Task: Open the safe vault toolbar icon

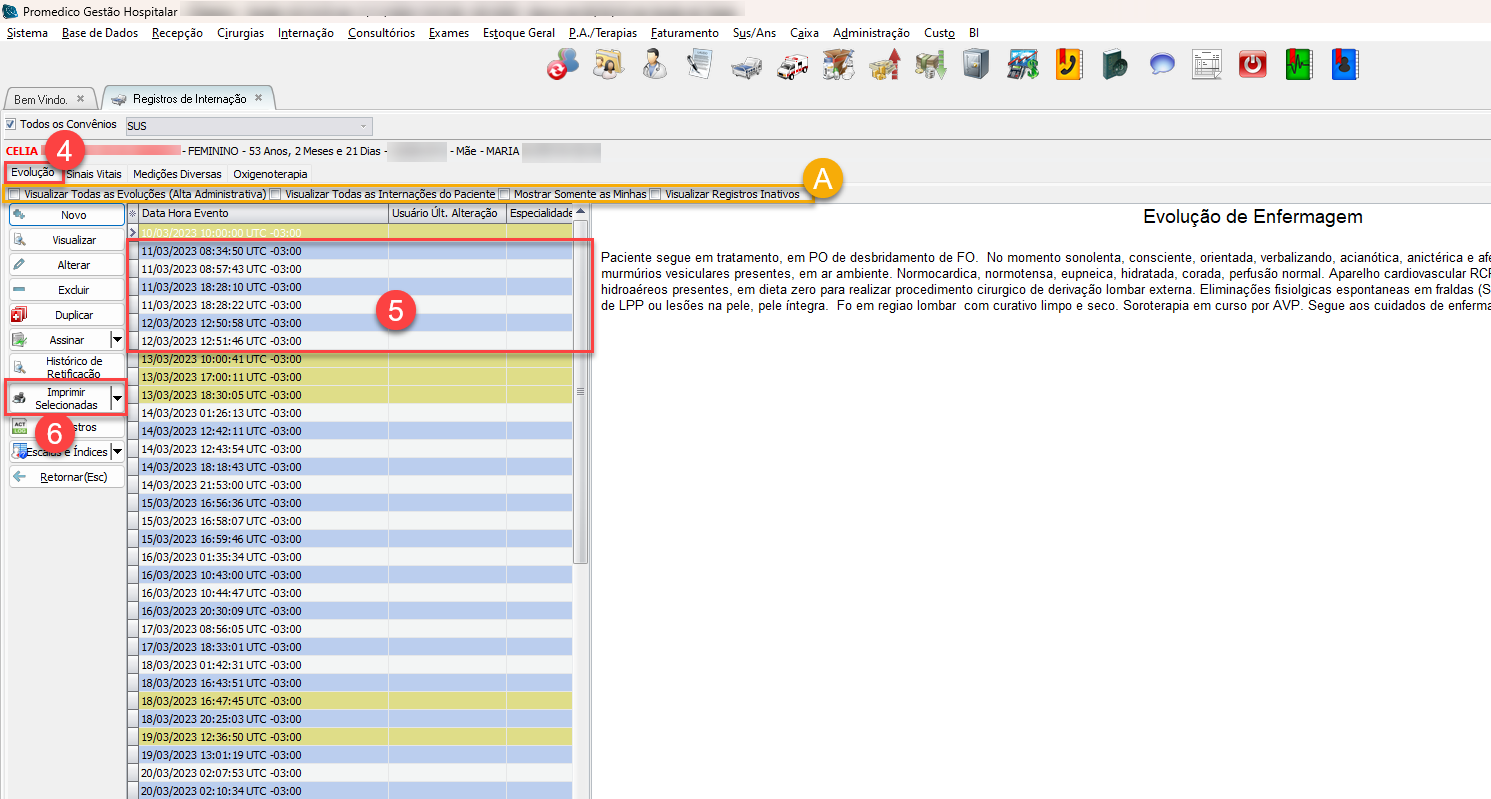Action: (x=976, y=65)
